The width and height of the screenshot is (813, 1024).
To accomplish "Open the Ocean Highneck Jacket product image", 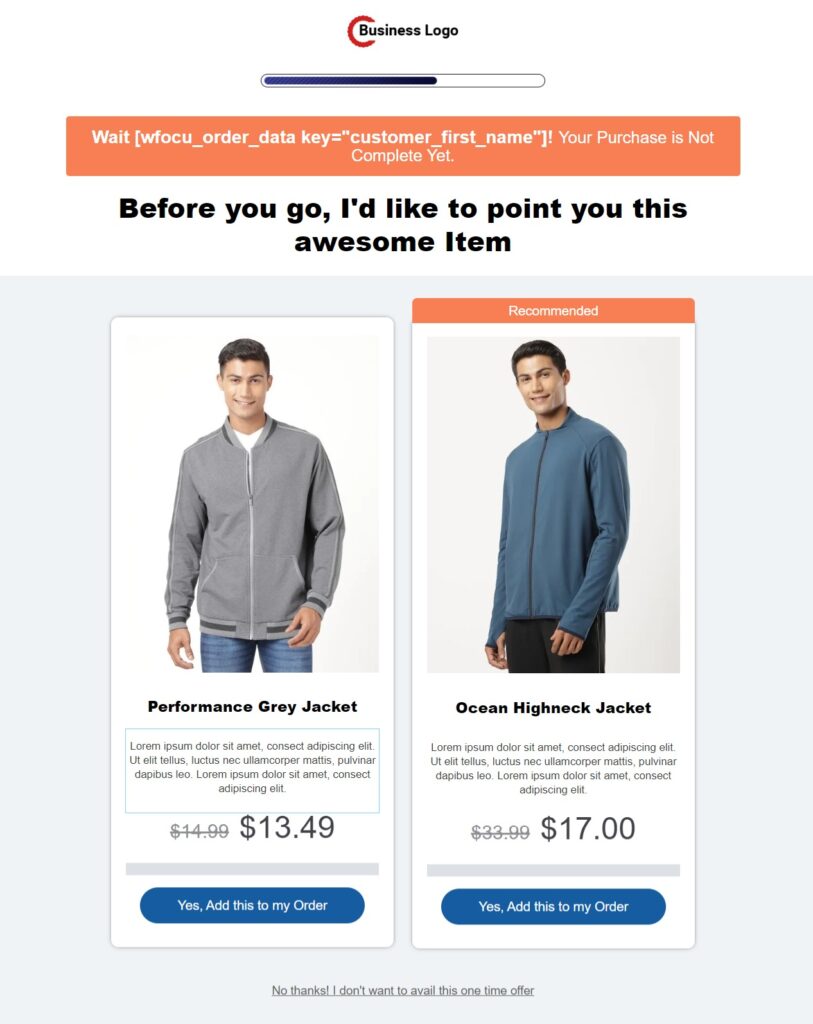I will tap(553, 505).
